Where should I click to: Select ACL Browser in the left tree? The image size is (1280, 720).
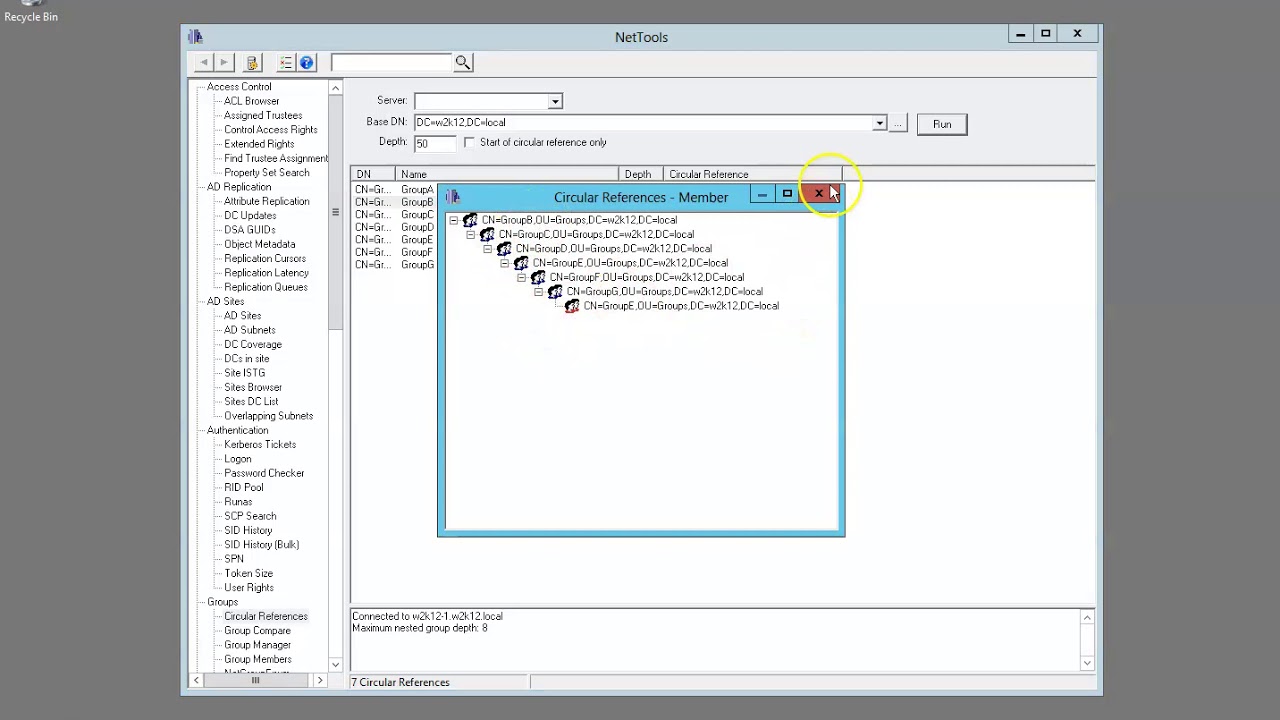pyautogui.click(x=251, y=101)
